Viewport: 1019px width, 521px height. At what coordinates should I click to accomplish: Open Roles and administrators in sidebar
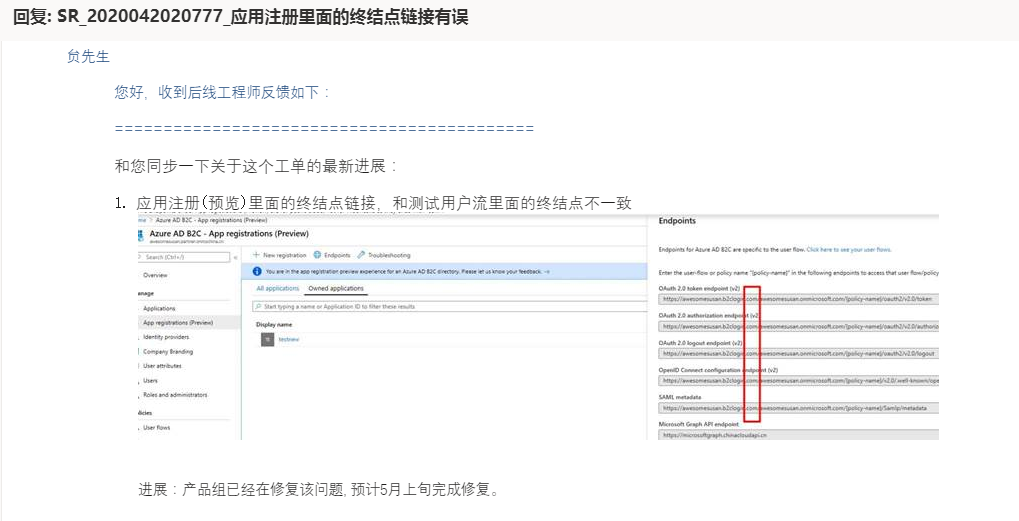pyautogui.click(x=175, y=395)
